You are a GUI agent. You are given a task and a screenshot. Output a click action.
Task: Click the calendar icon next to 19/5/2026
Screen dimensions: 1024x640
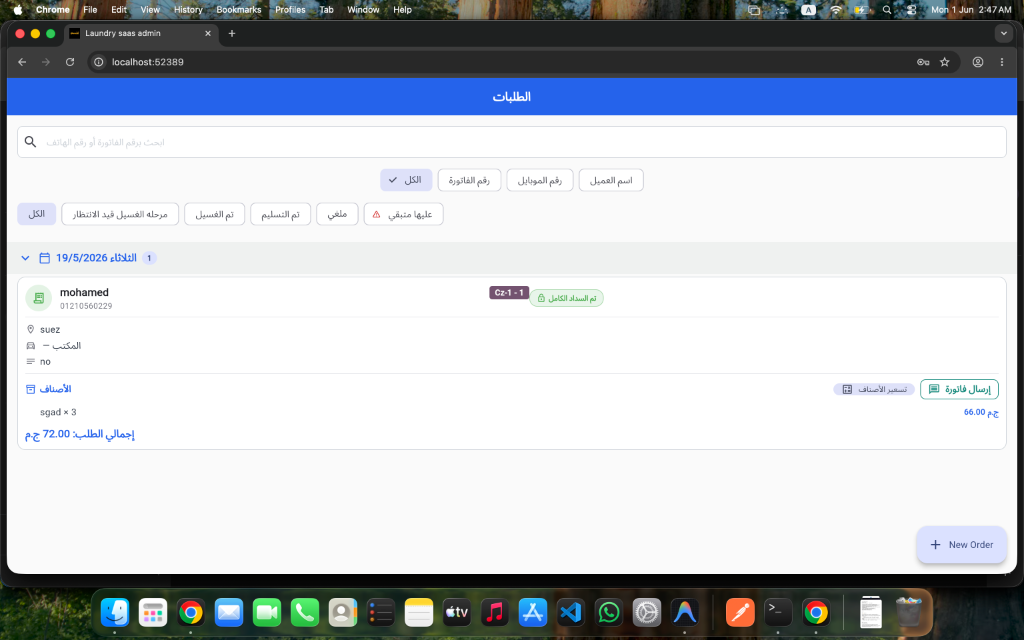pos(44,258)
